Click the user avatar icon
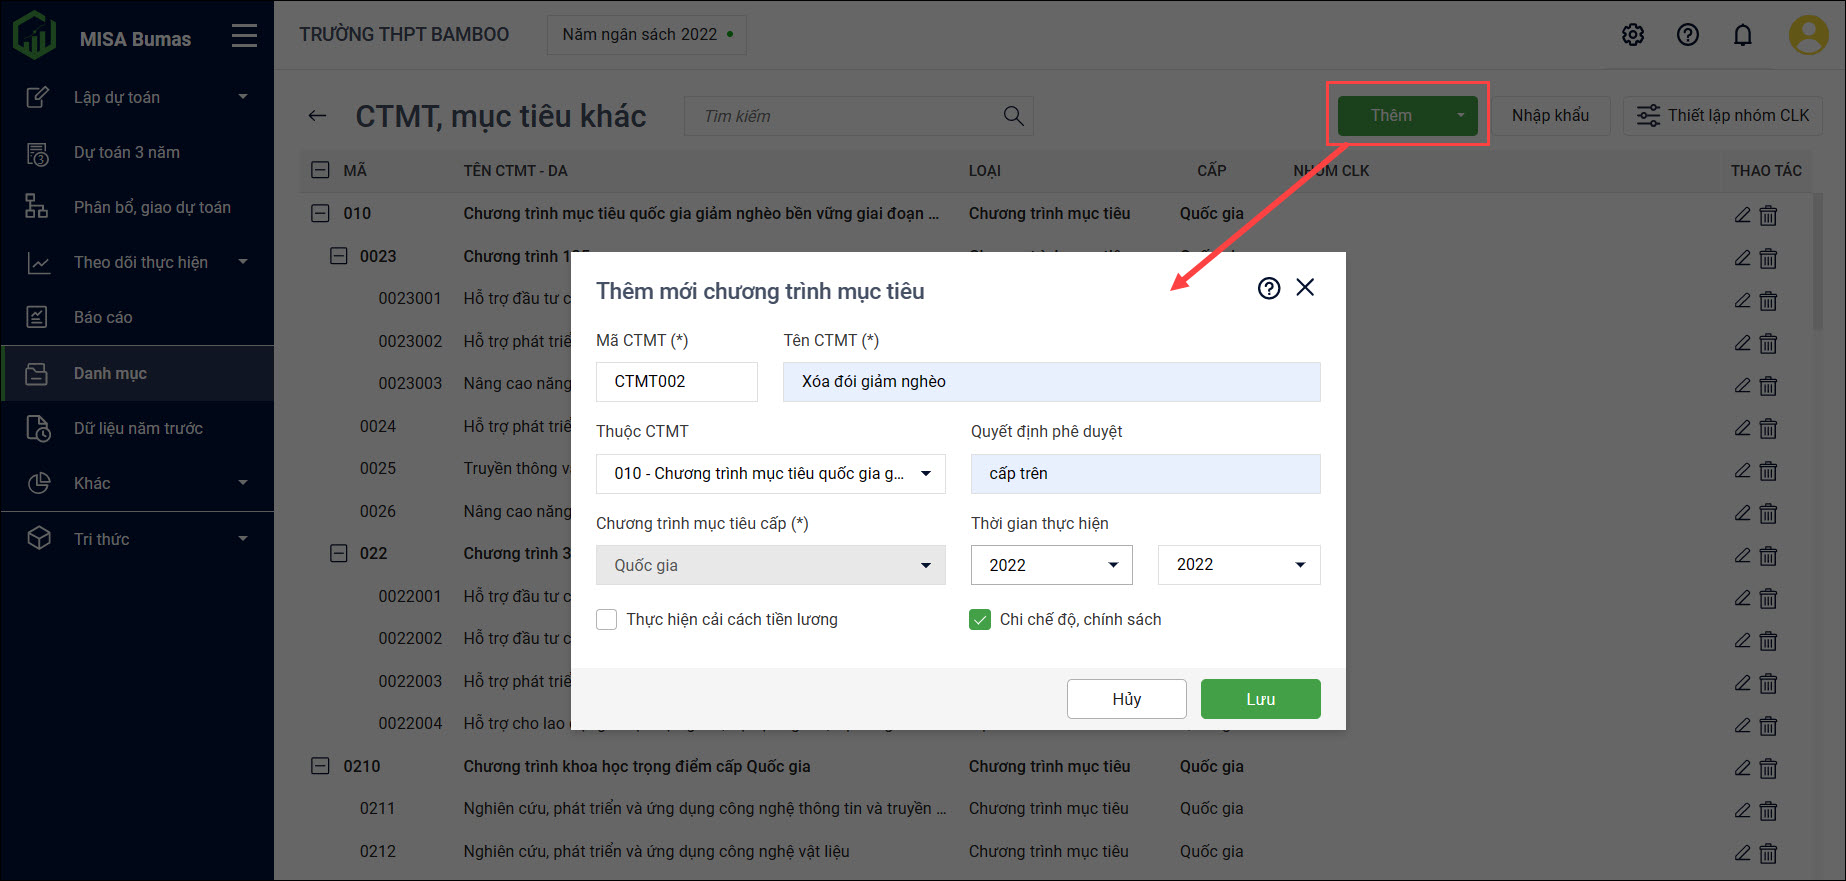The height and width of the screenshot is (881, 1846). [x=1807, y=35]
